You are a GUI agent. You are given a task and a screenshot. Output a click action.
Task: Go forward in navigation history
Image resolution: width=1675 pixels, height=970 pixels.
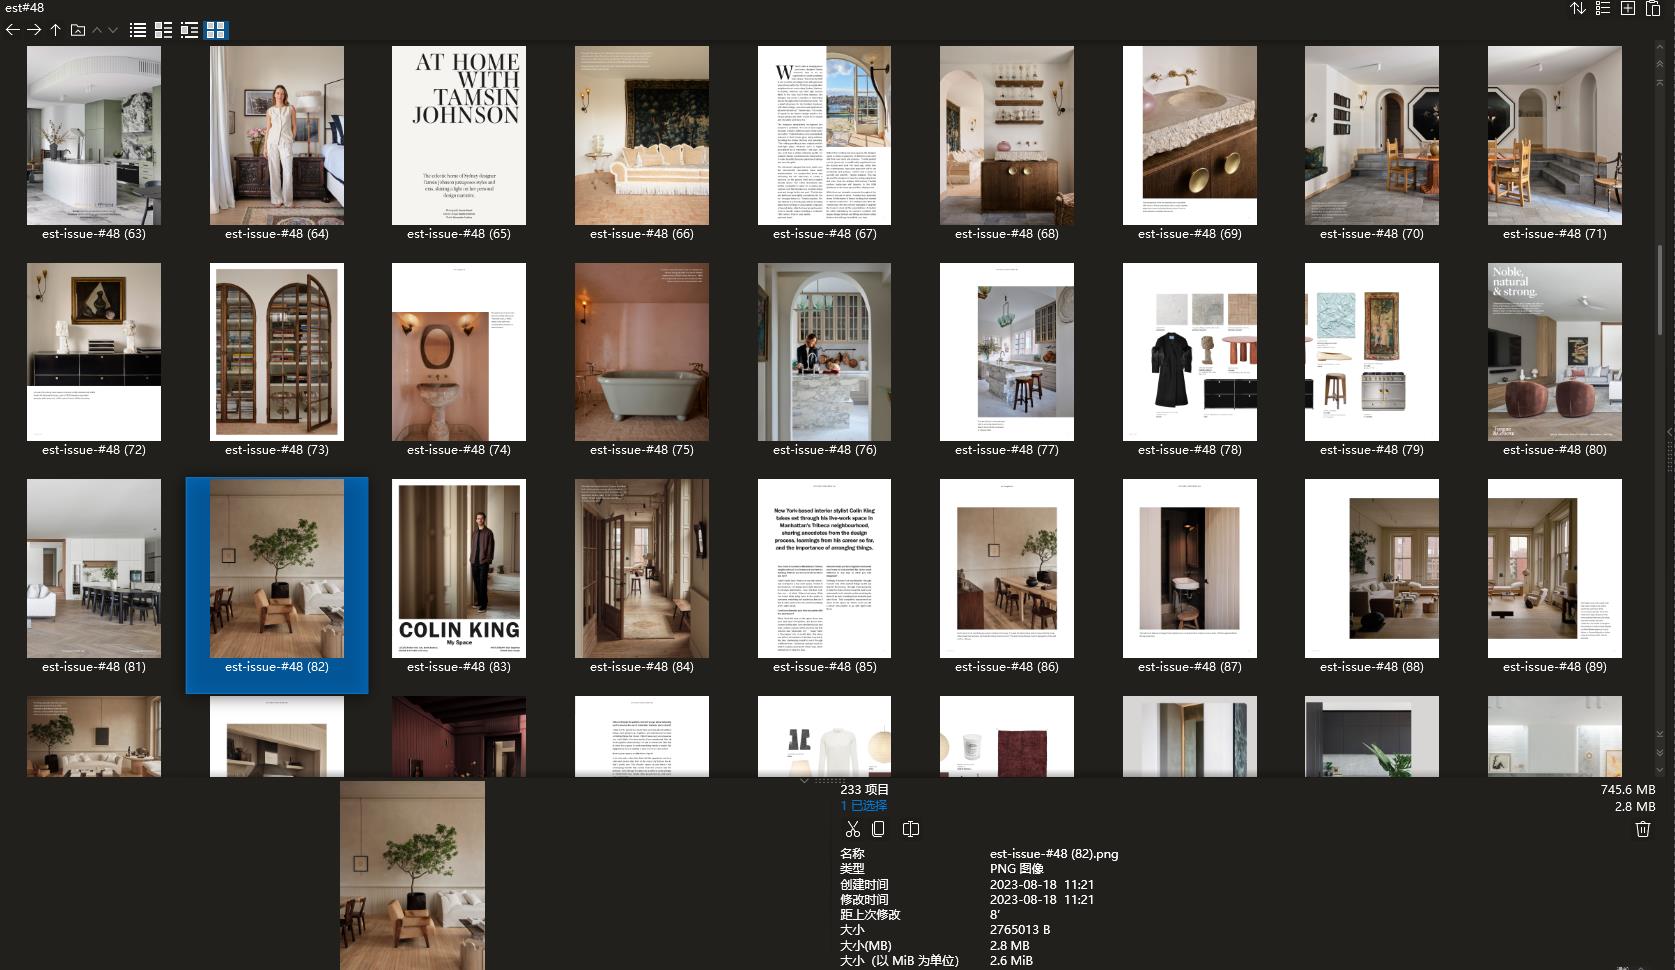(x=33, y=29)
